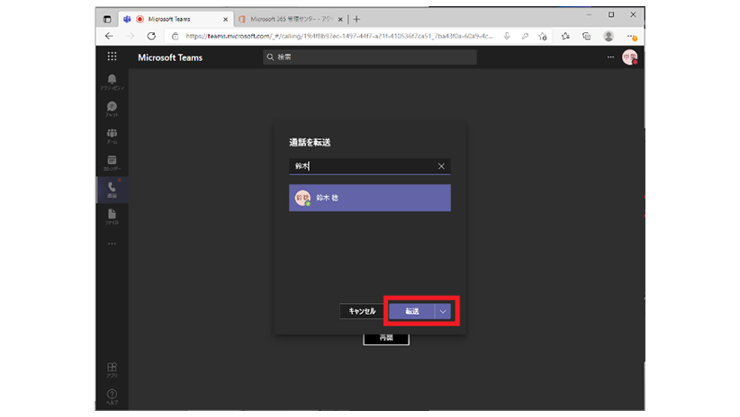Open browser Collections icon
The width and height of the screenshot is (740, 417).
[x=587, y=36]
